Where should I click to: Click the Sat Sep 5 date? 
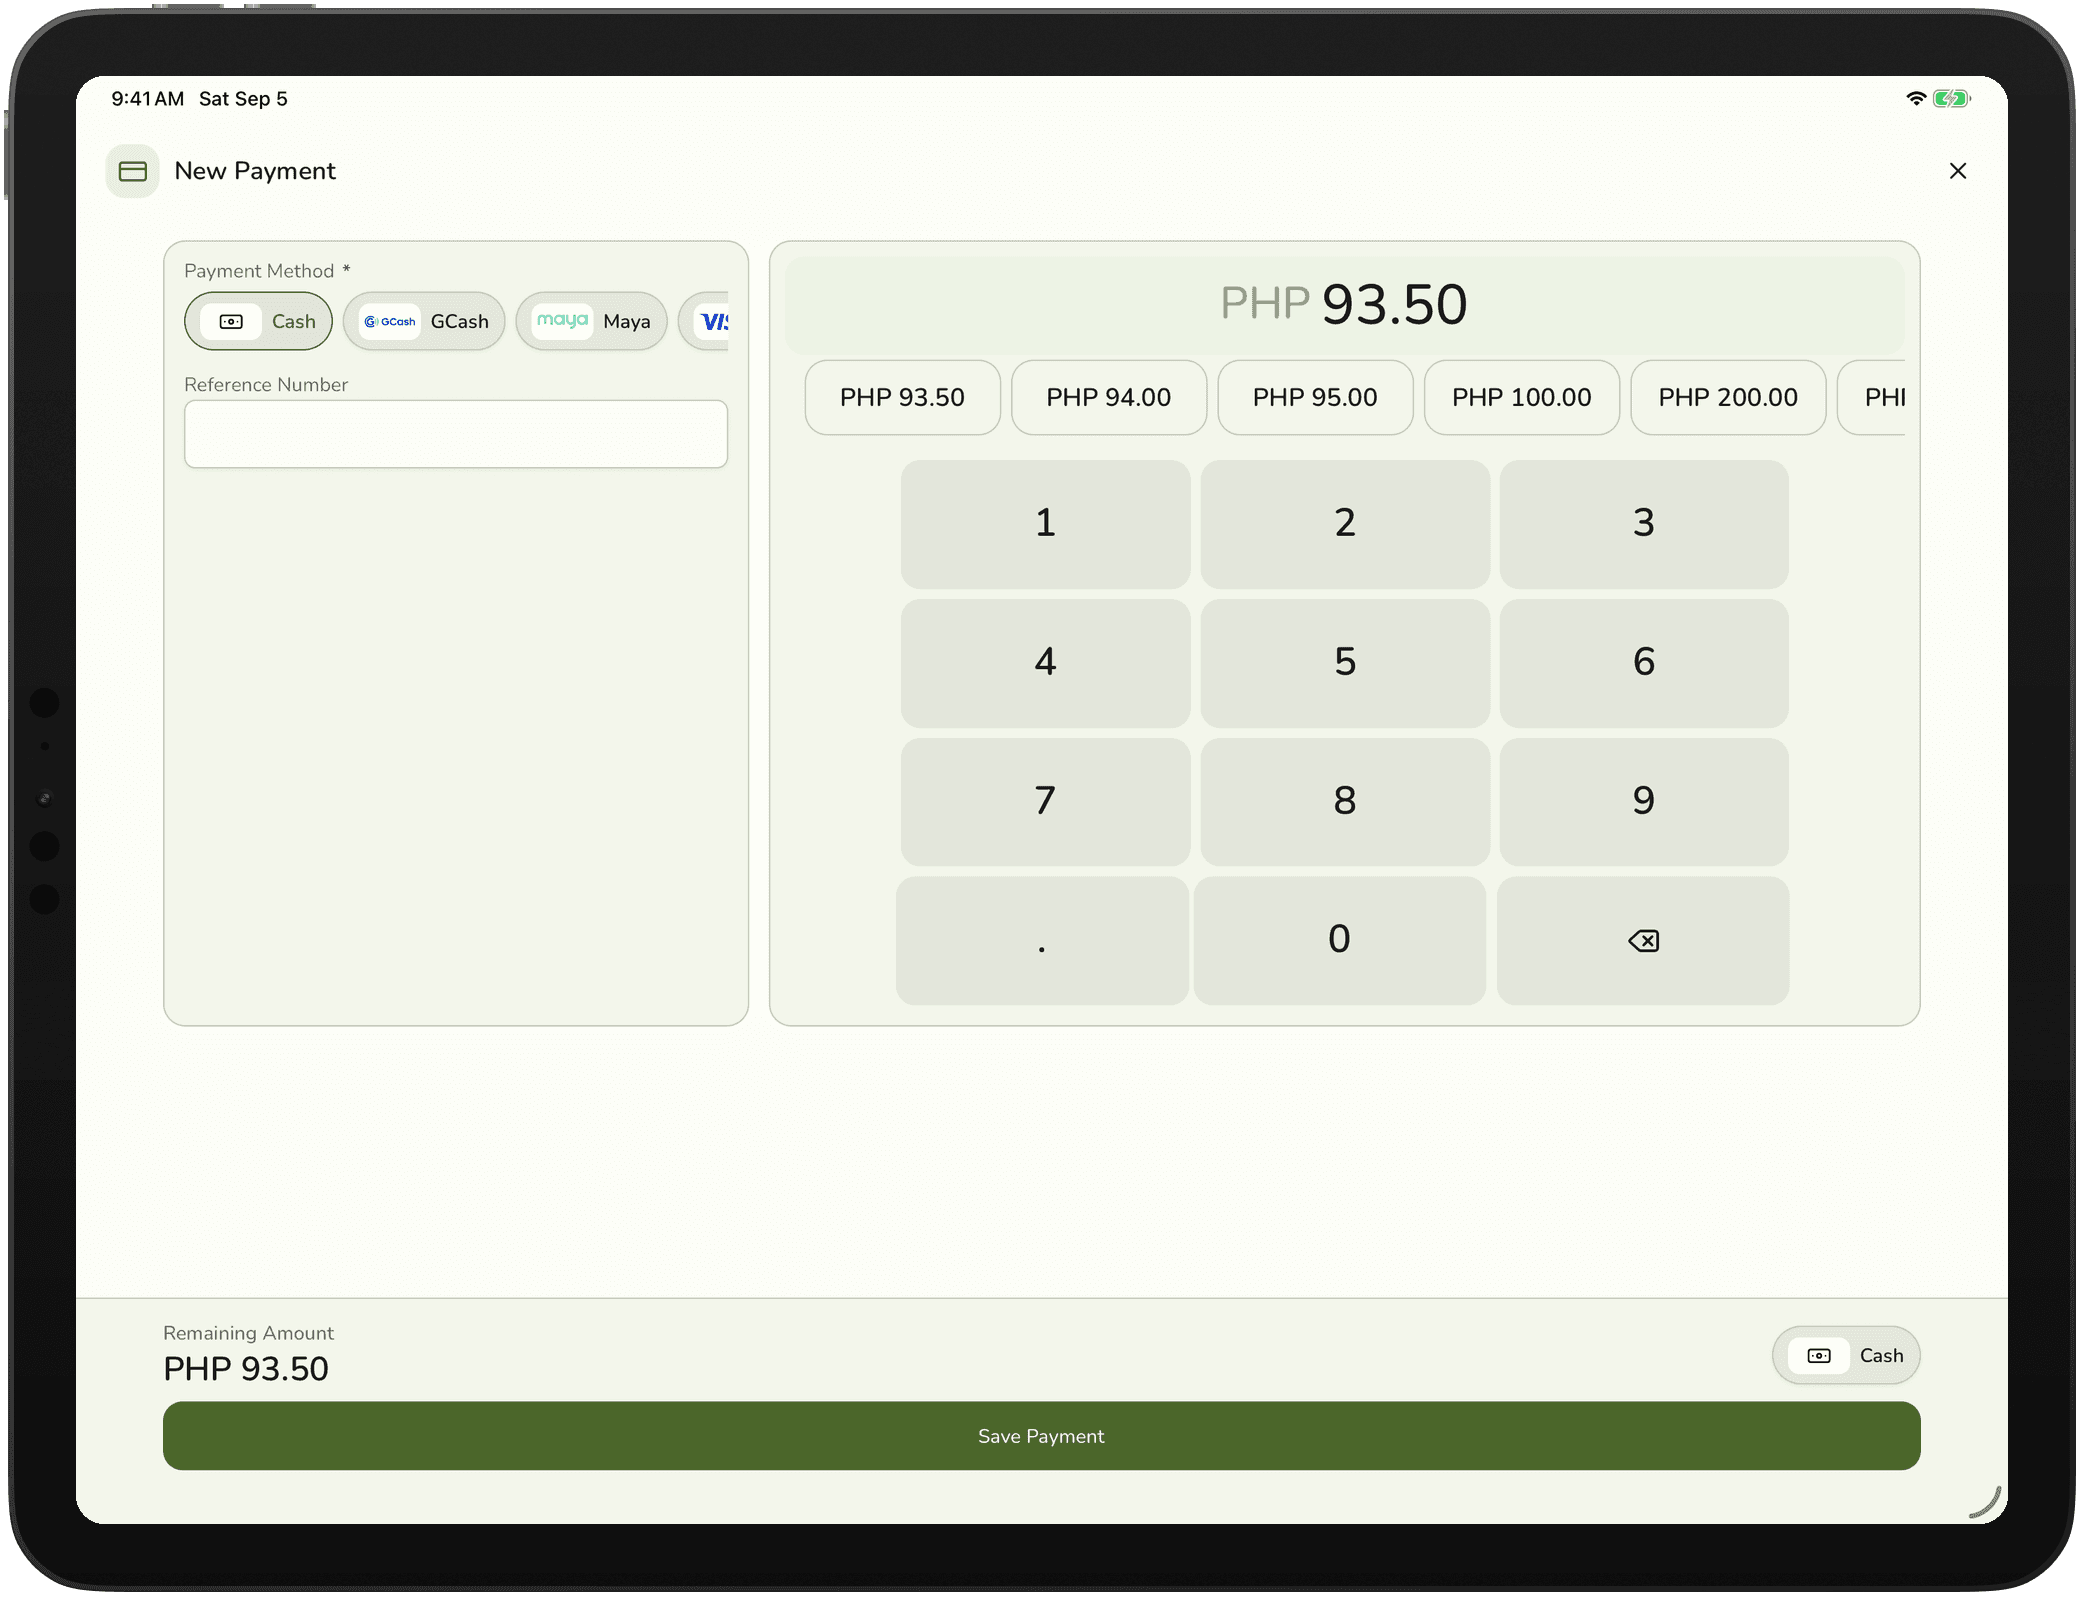pos(243,98)
